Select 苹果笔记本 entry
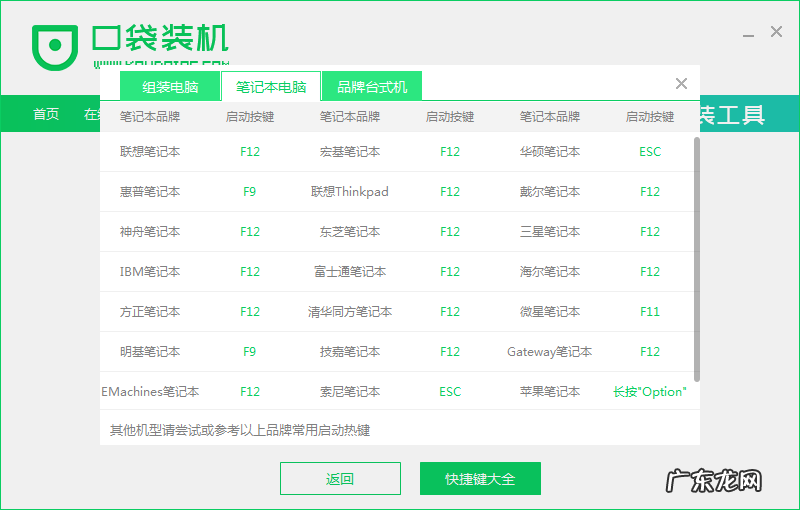 pos(550,391)
